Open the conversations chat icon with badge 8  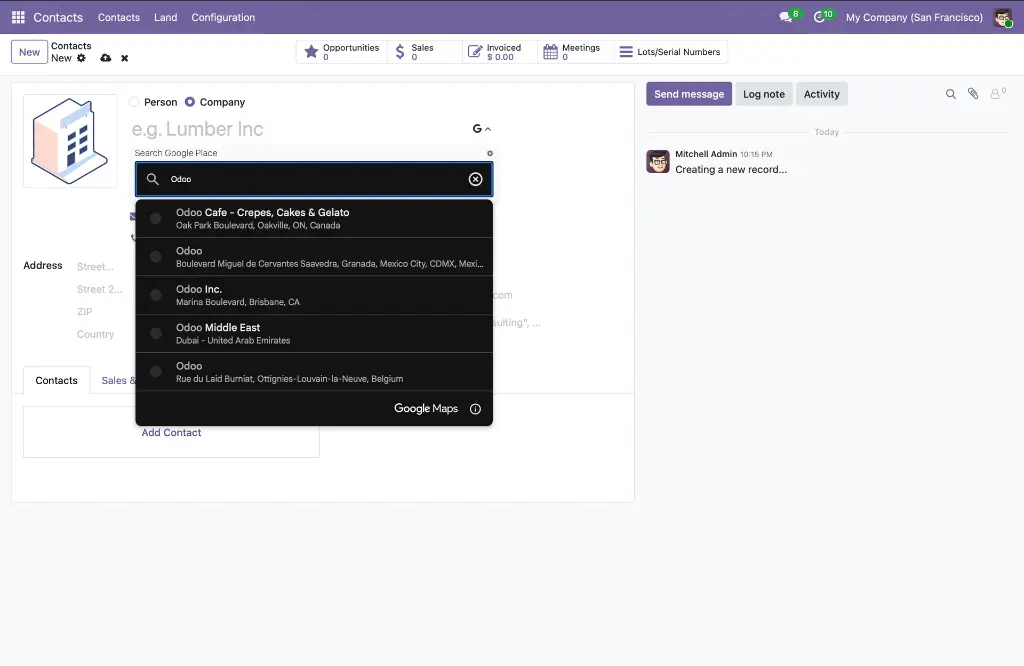pos(786,17)
